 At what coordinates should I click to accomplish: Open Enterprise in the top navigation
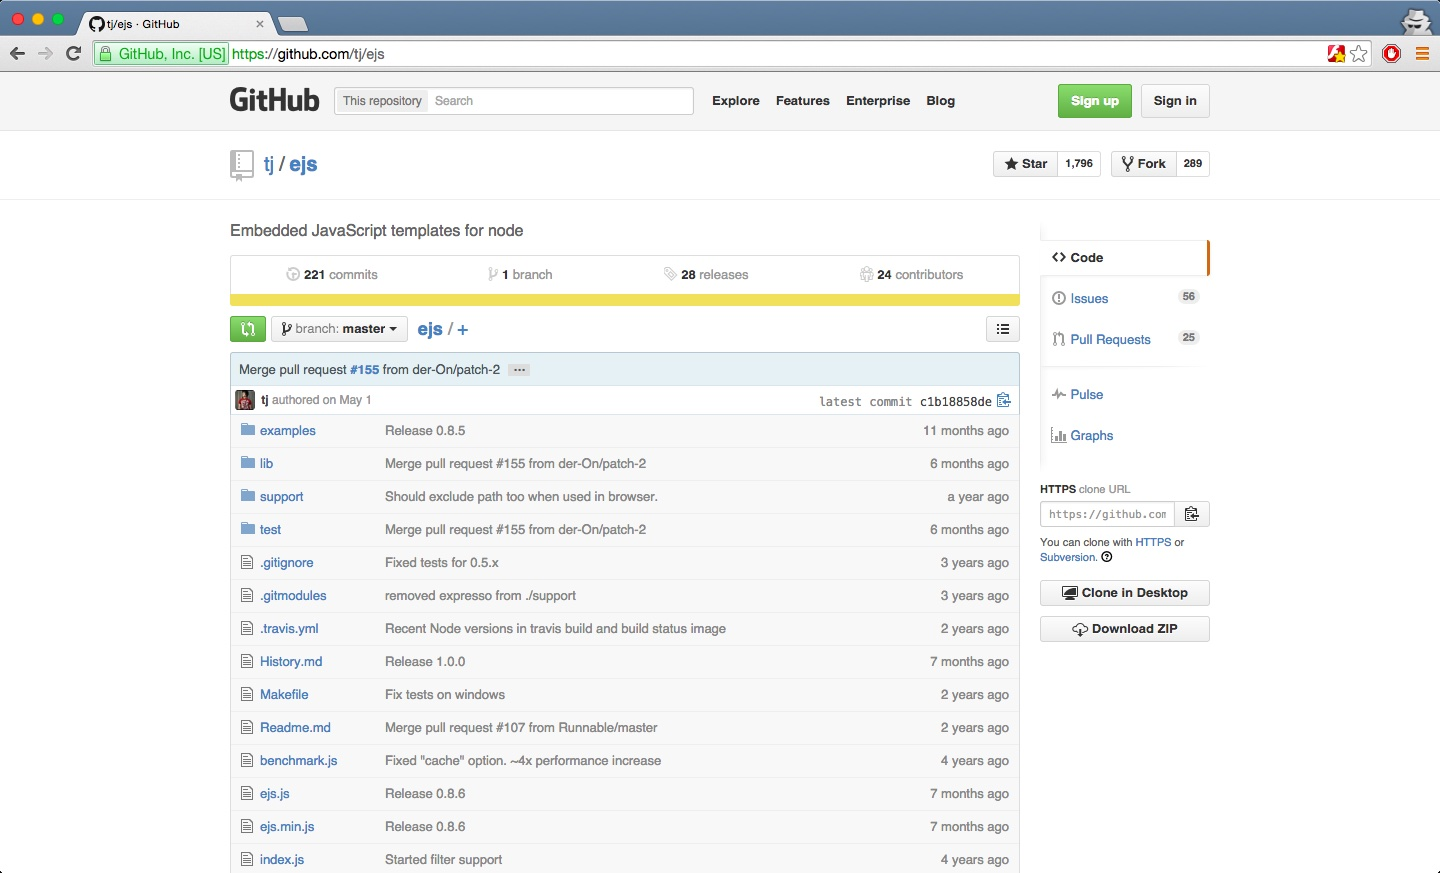878,101
